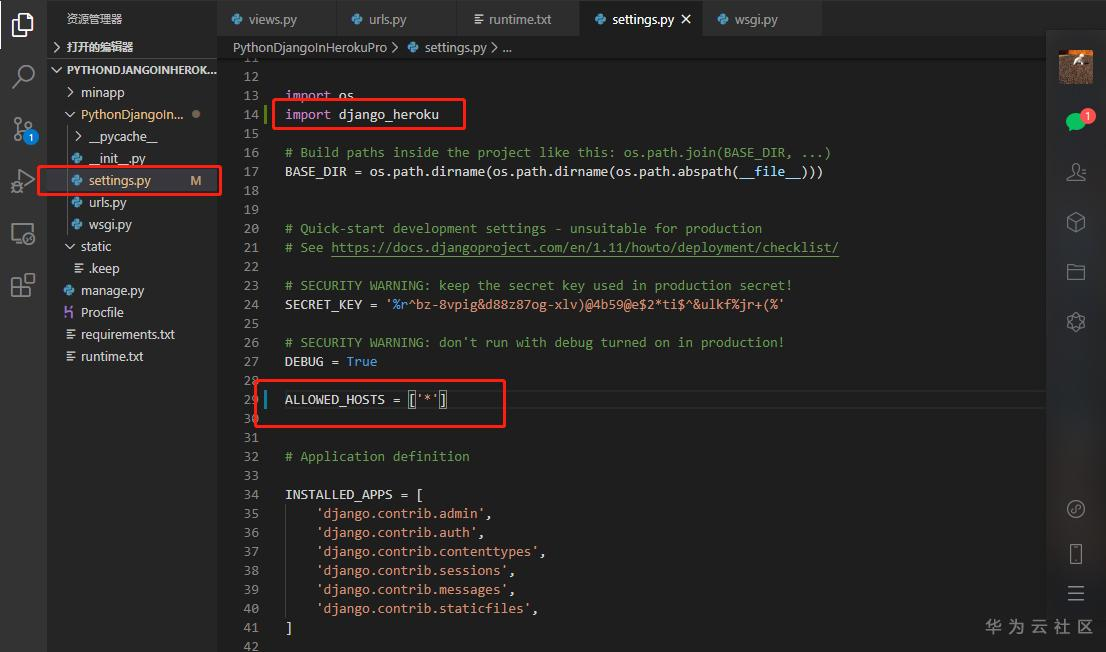Screen dimensions: 1106x652
Task: Click the breadcrumb ellipsis segment
Action: [507, 47]
